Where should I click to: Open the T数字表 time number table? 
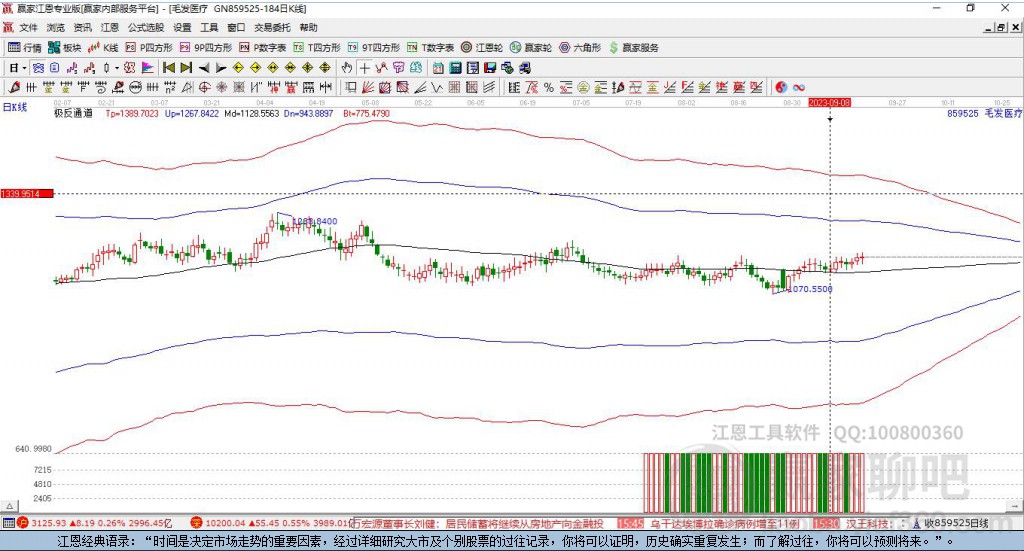tap(430, 48)
